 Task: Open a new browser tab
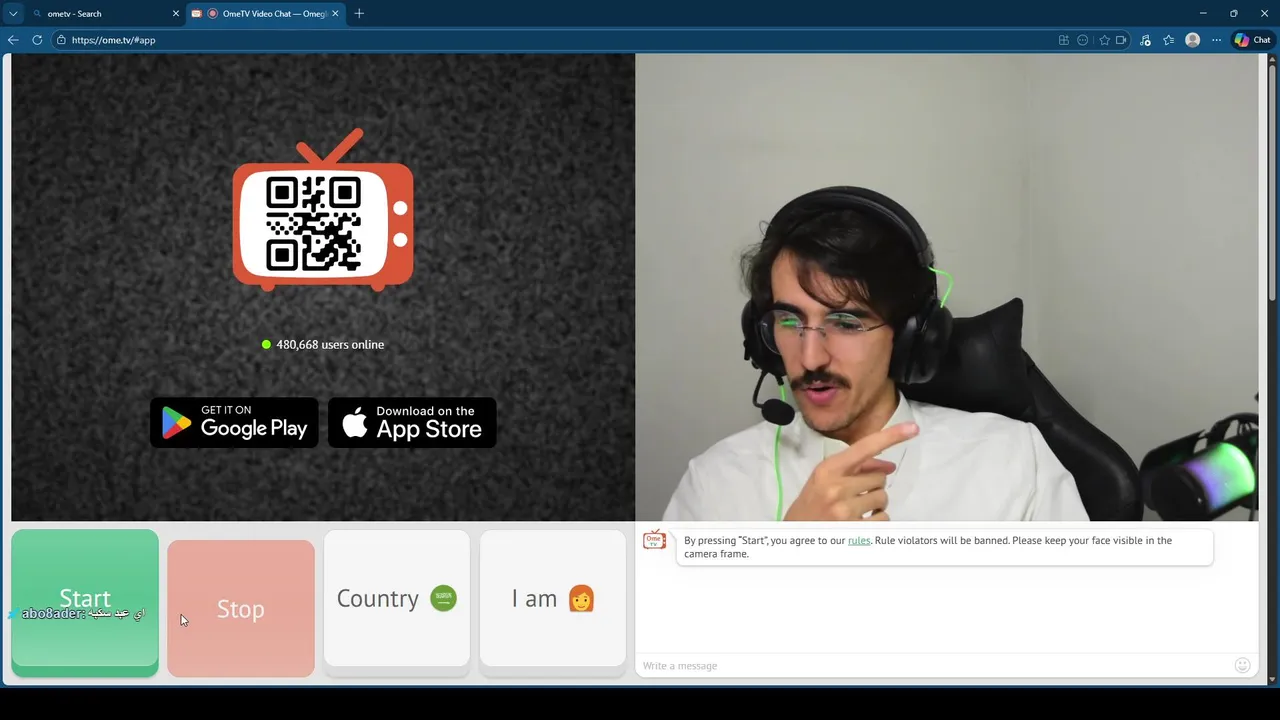pos(359,13)
